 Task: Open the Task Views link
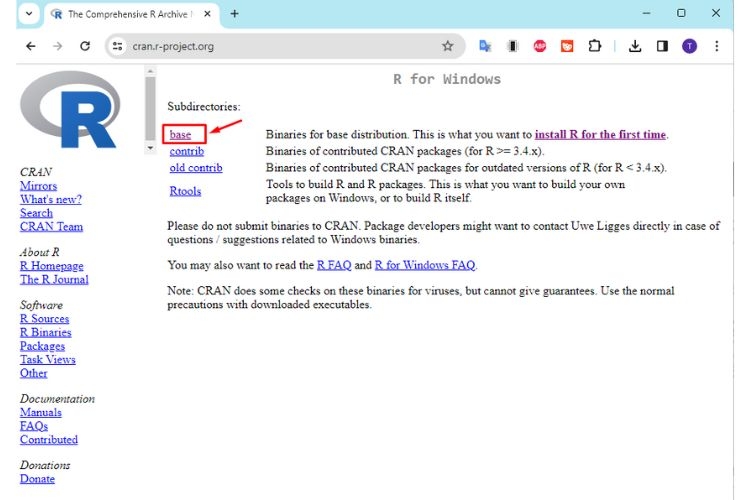coord(47,360)
